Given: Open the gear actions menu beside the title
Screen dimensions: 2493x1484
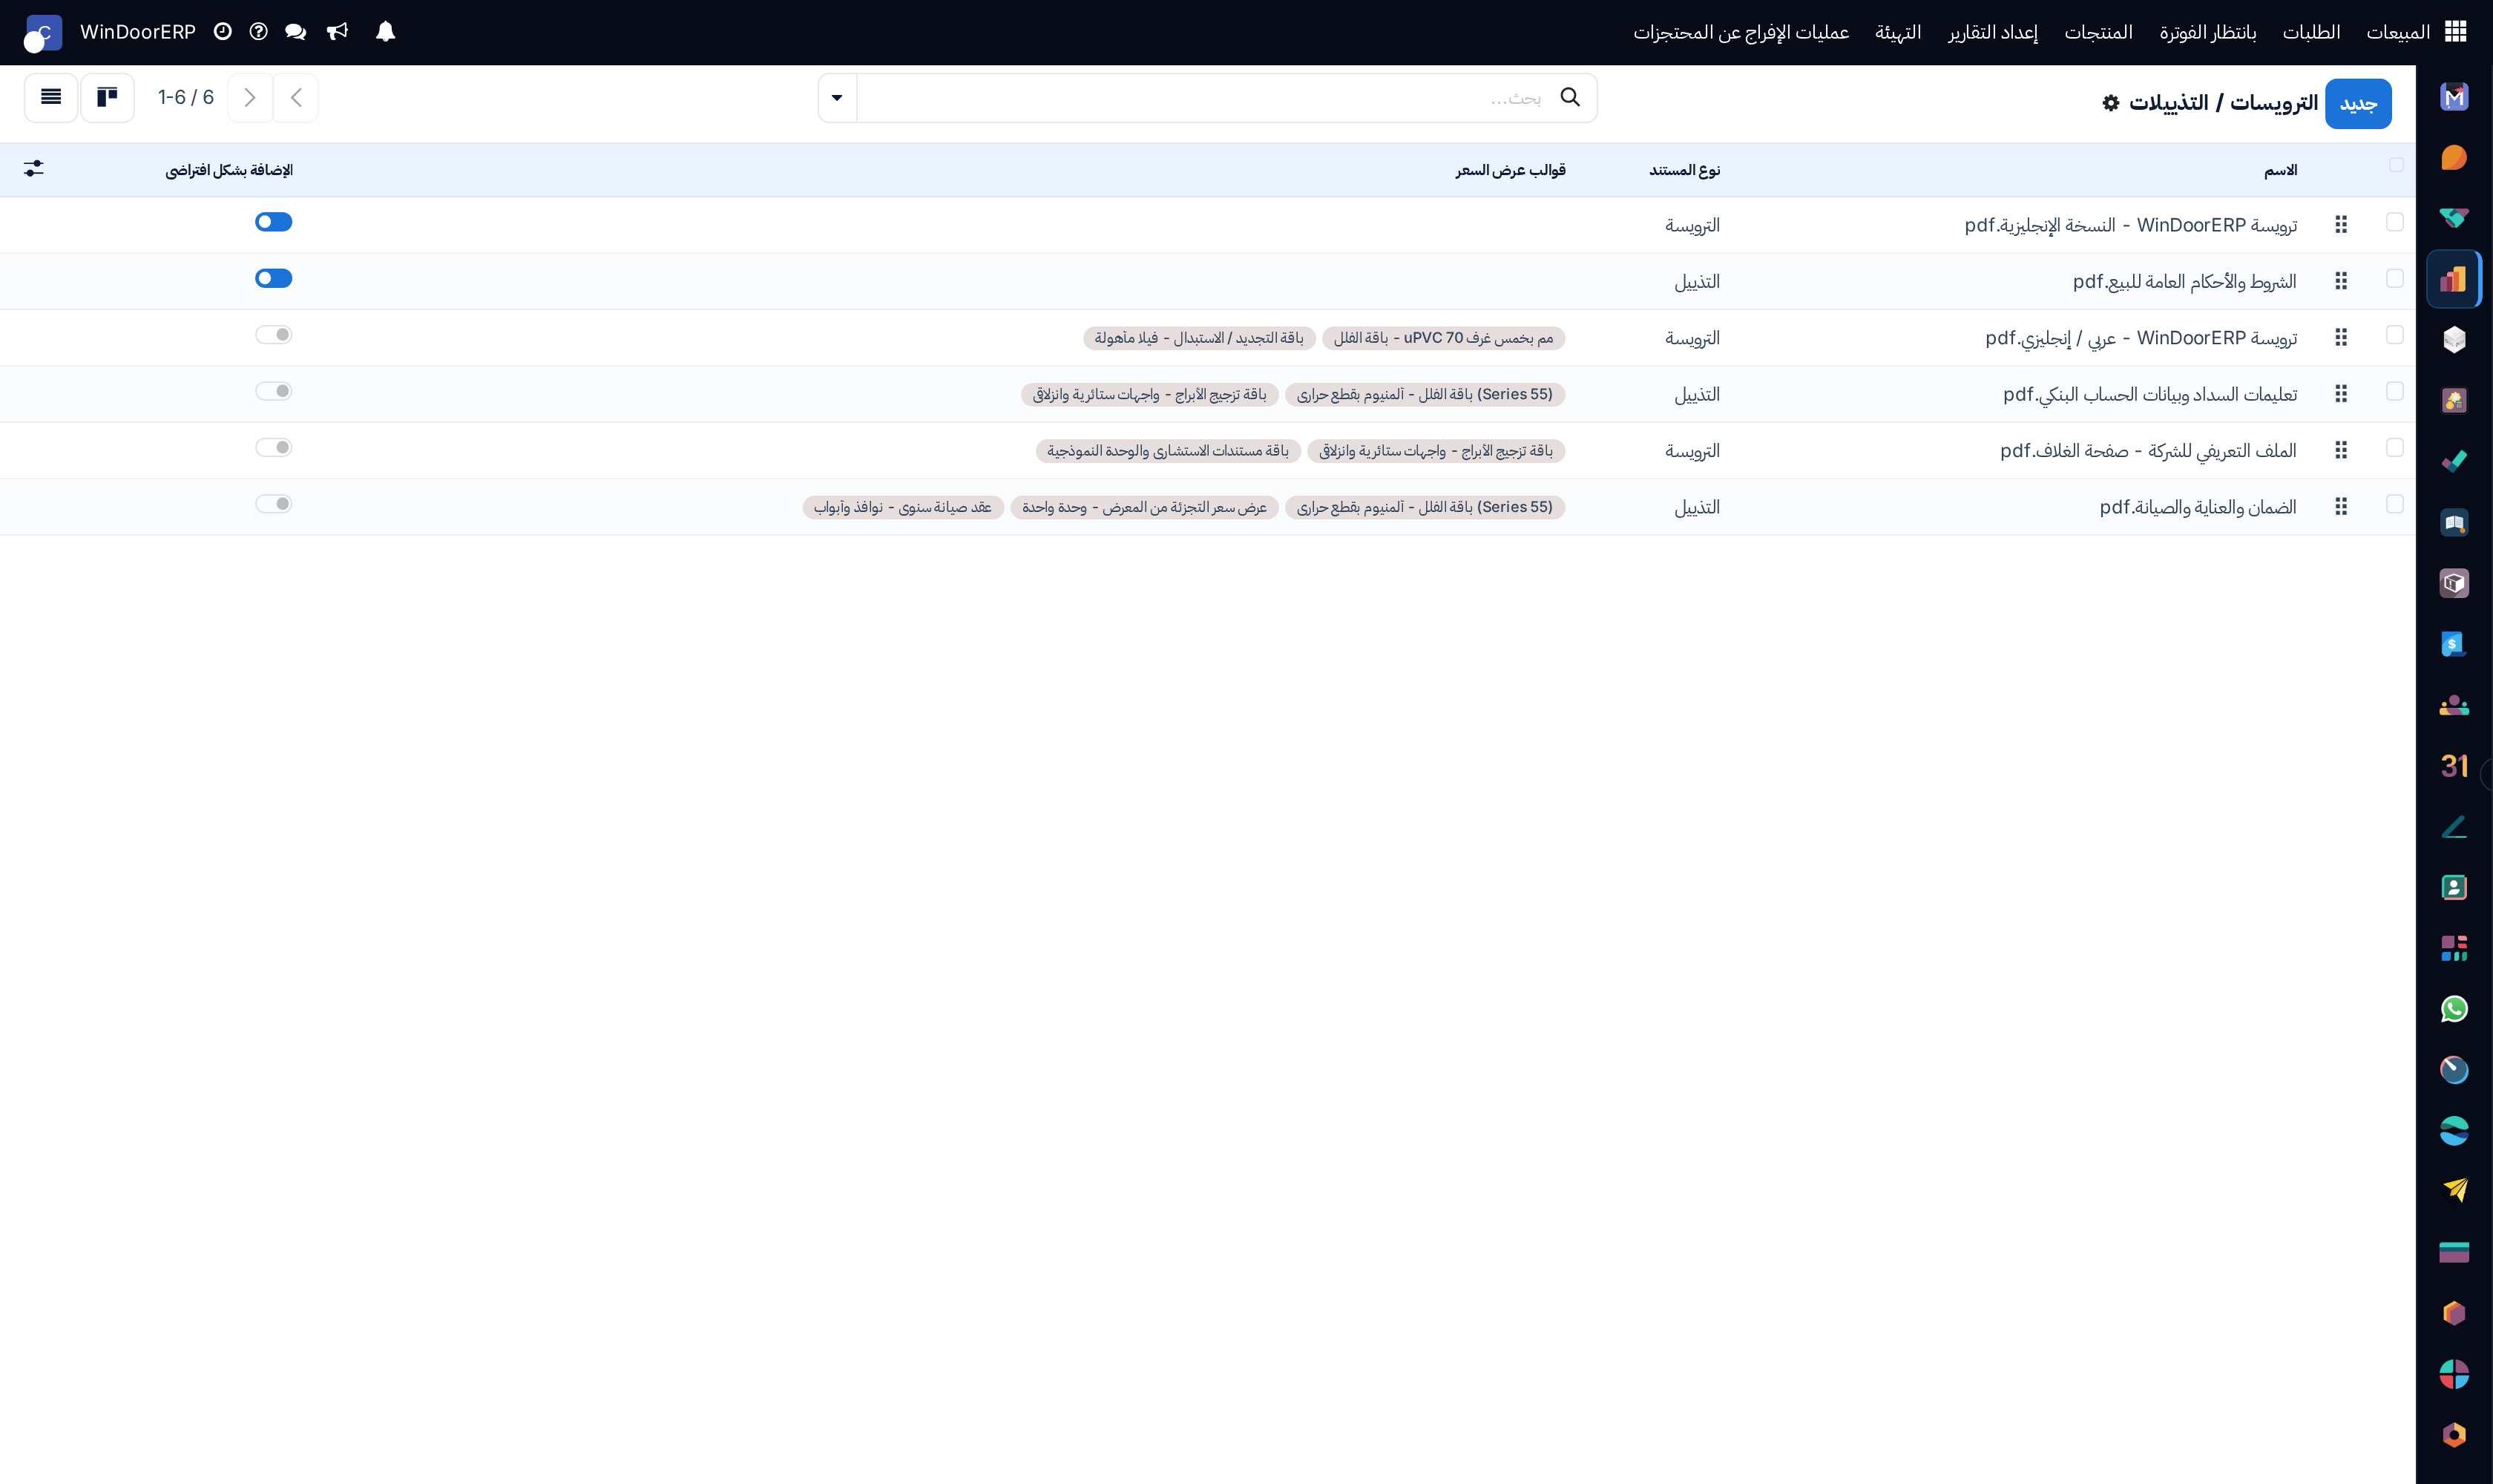Looking at the screenshot, I should (2110, 103).
